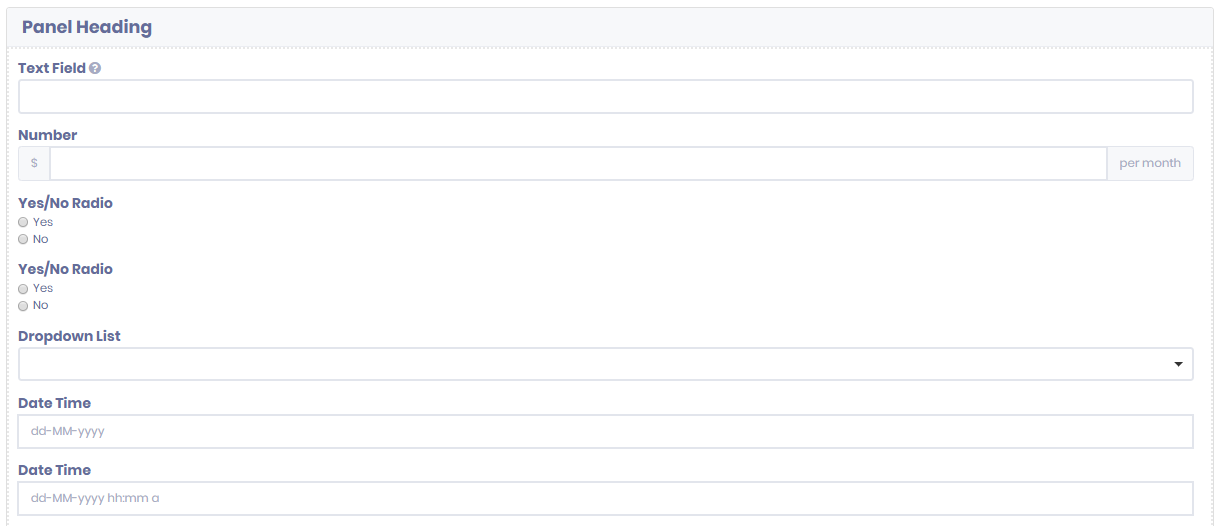Screen dimensions: 1220x526
Task: Click the second 'Date Time' label
Action: click(x=54, y=470)
